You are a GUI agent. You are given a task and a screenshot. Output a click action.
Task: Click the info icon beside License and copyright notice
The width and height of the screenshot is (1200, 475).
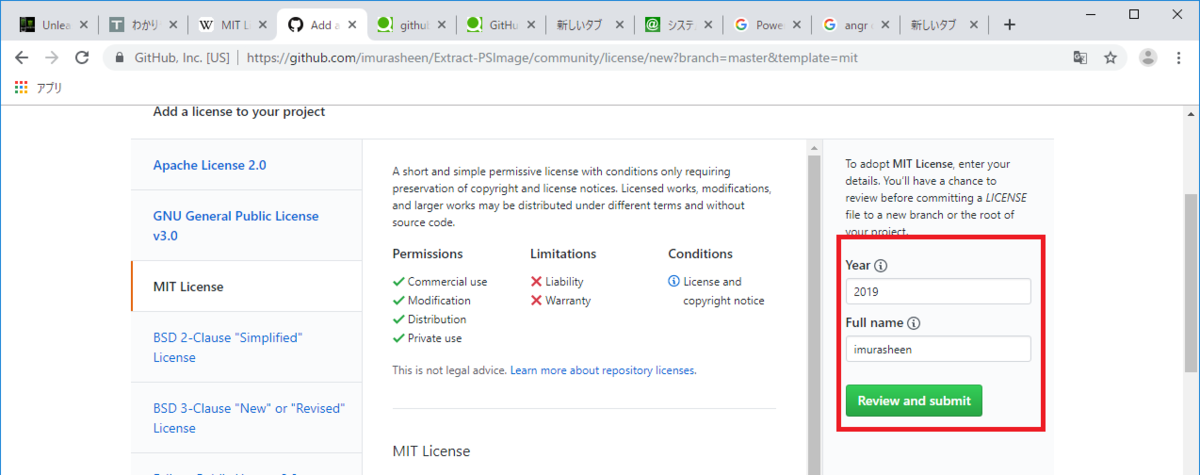pyautogui.click(x=674, y=281)
